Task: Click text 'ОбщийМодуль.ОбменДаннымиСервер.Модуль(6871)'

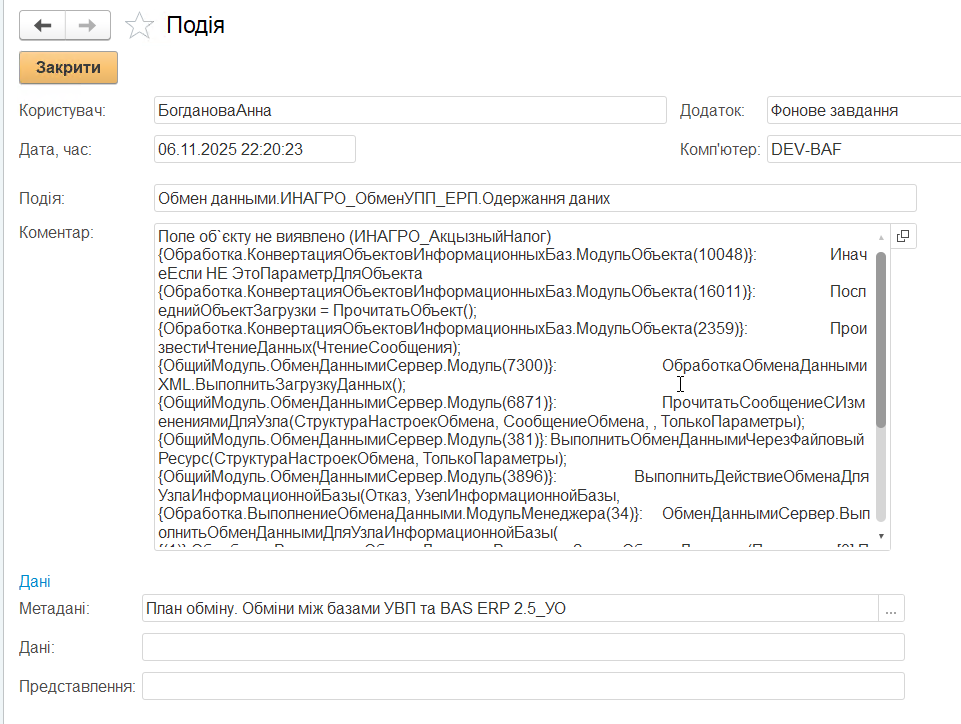Action: 357,403
